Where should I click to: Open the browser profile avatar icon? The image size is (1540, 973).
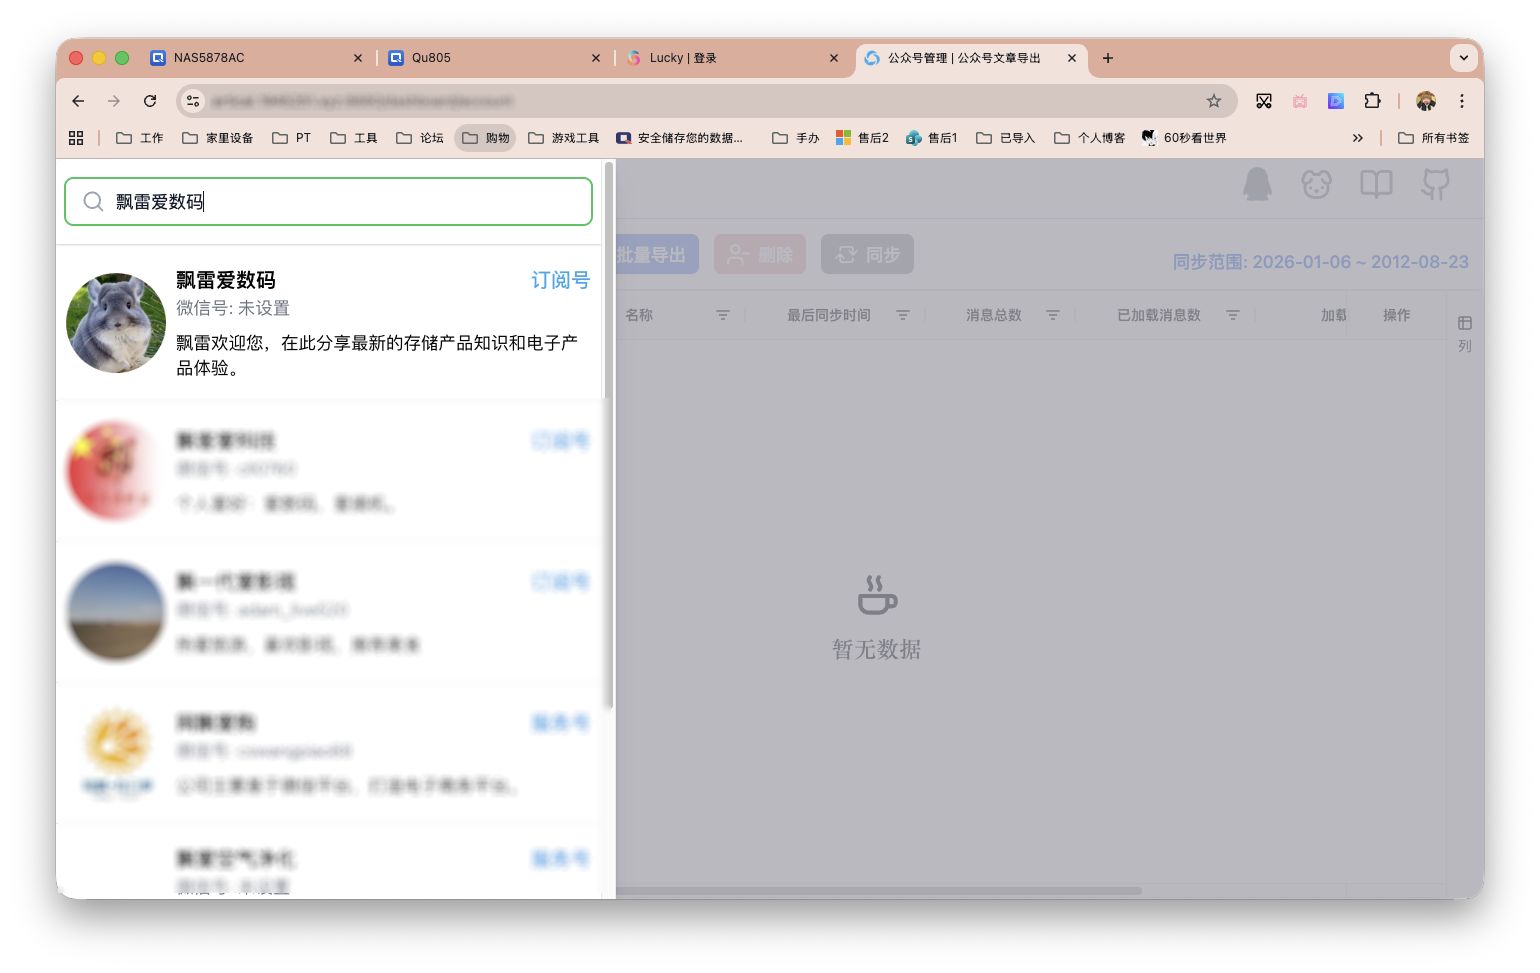click(x=1425, y=100)
